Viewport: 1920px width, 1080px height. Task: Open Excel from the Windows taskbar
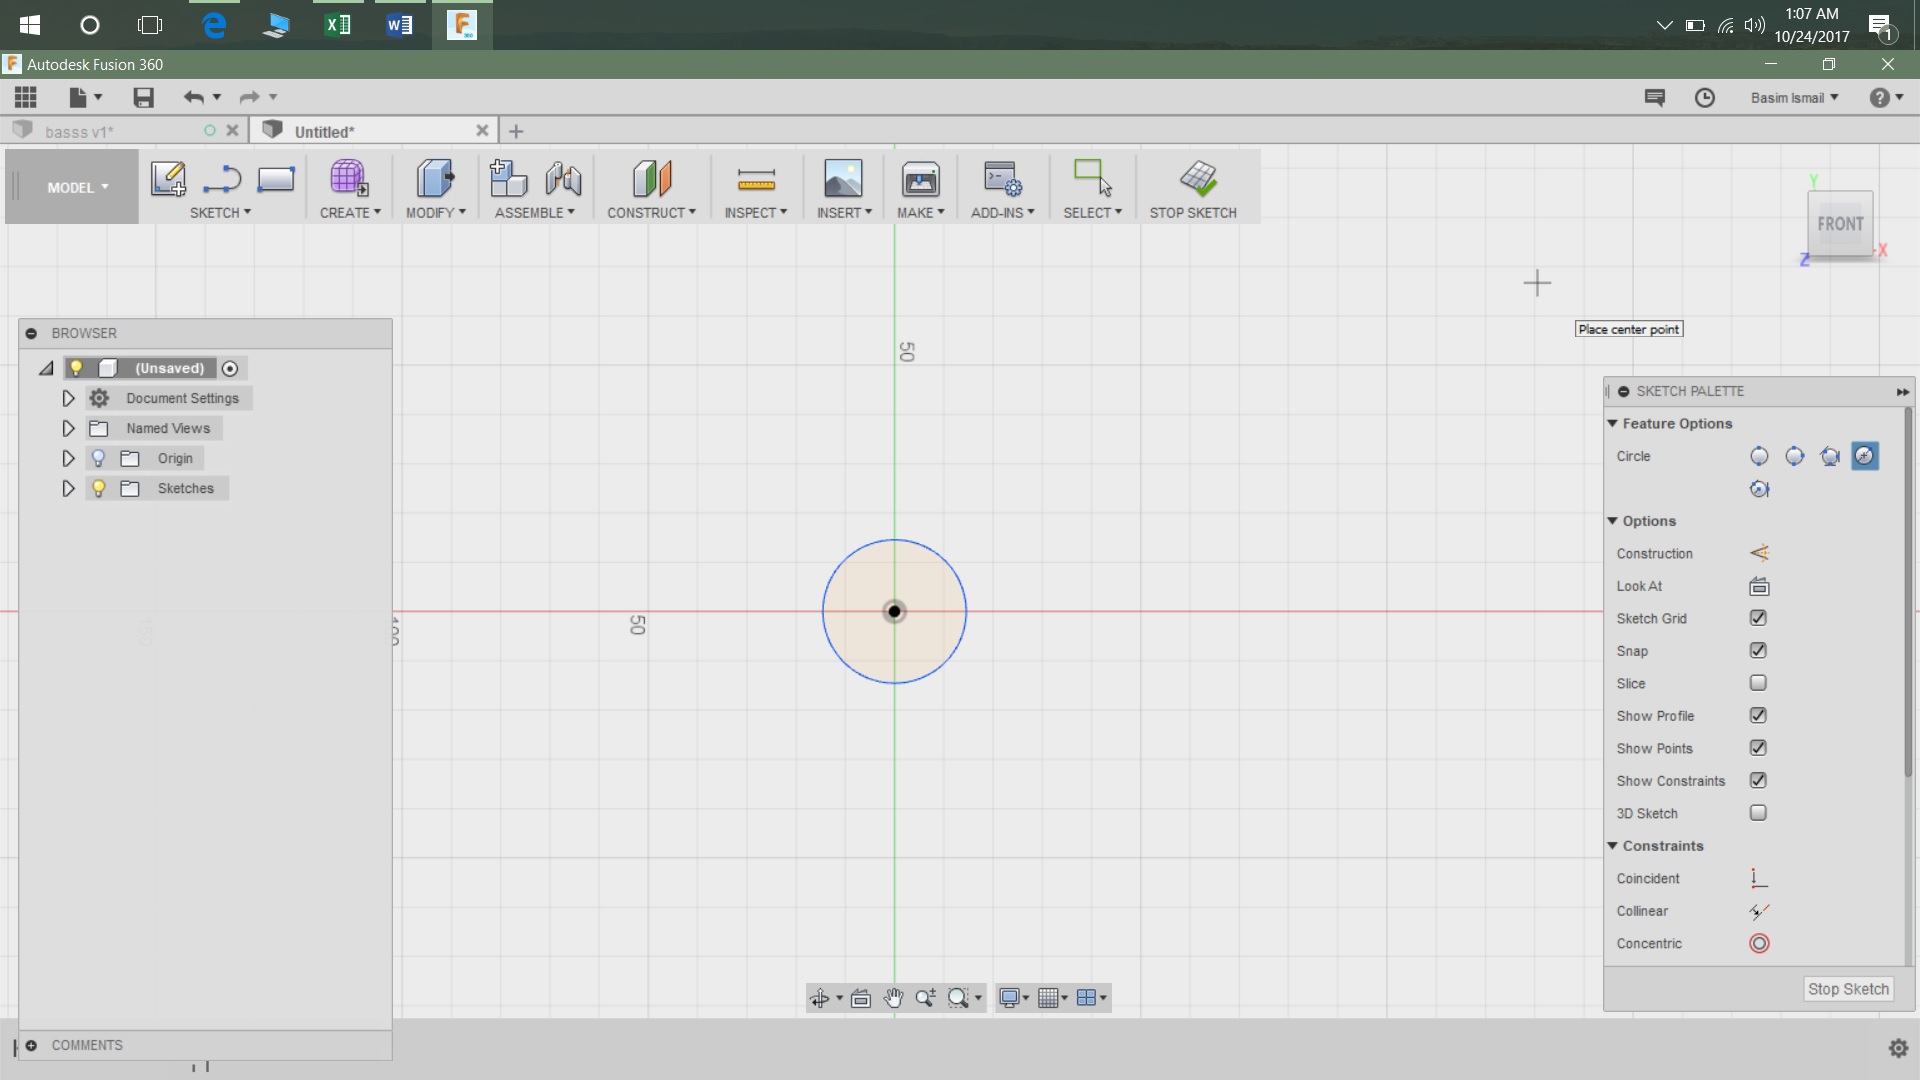tap(338, 25)
